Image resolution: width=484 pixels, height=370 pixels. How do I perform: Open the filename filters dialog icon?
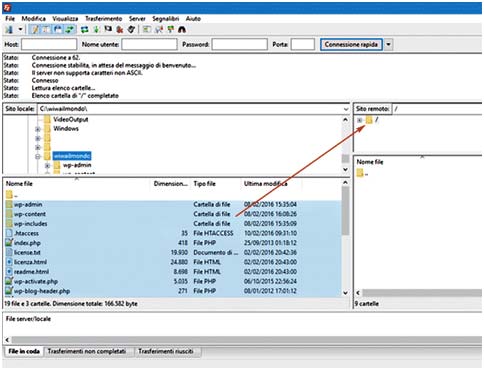(147, 30)
